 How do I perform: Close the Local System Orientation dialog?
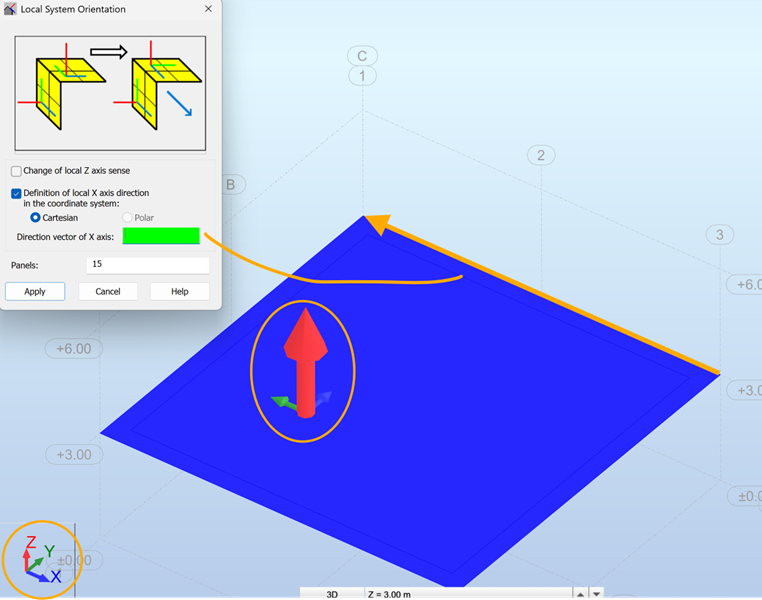click(208, 9)
